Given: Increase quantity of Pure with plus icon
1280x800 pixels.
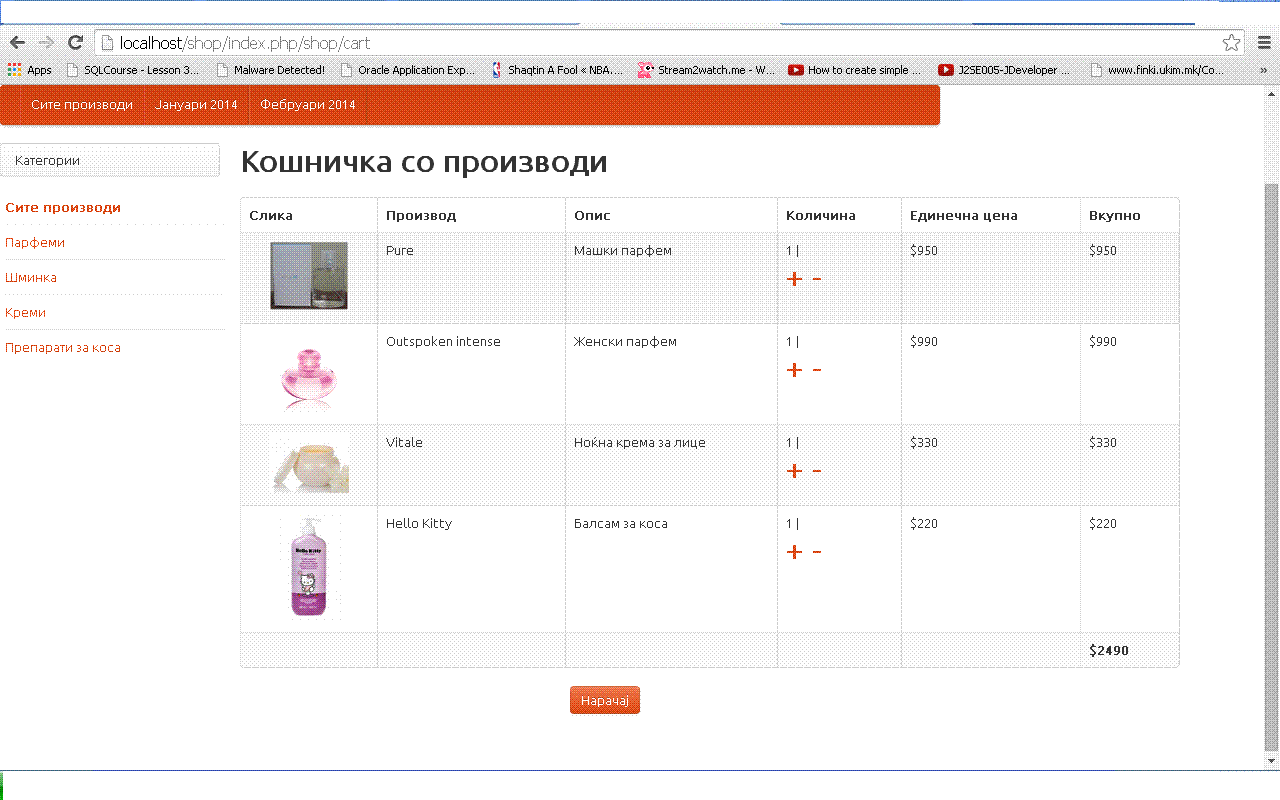Looking at the screenshot, I should 794,279.
